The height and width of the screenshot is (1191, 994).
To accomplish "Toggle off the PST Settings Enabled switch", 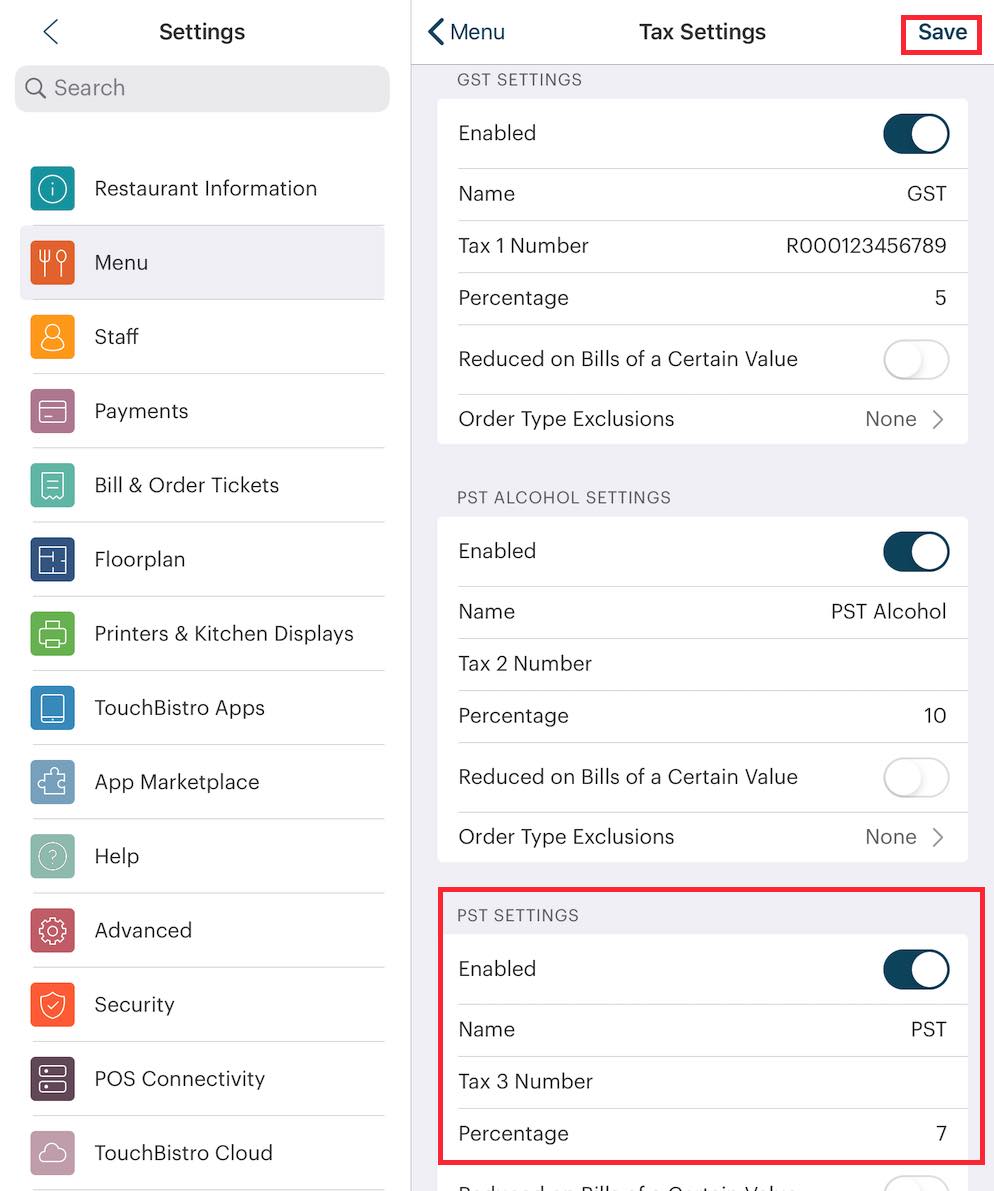I will click(x=915, y=970).
